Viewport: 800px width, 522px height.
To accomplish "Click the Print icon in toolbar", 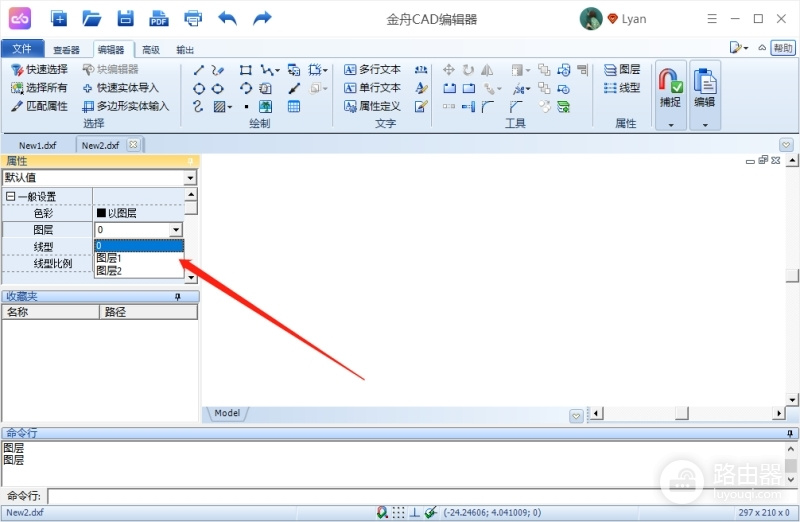I will click(x=193, y=19).
